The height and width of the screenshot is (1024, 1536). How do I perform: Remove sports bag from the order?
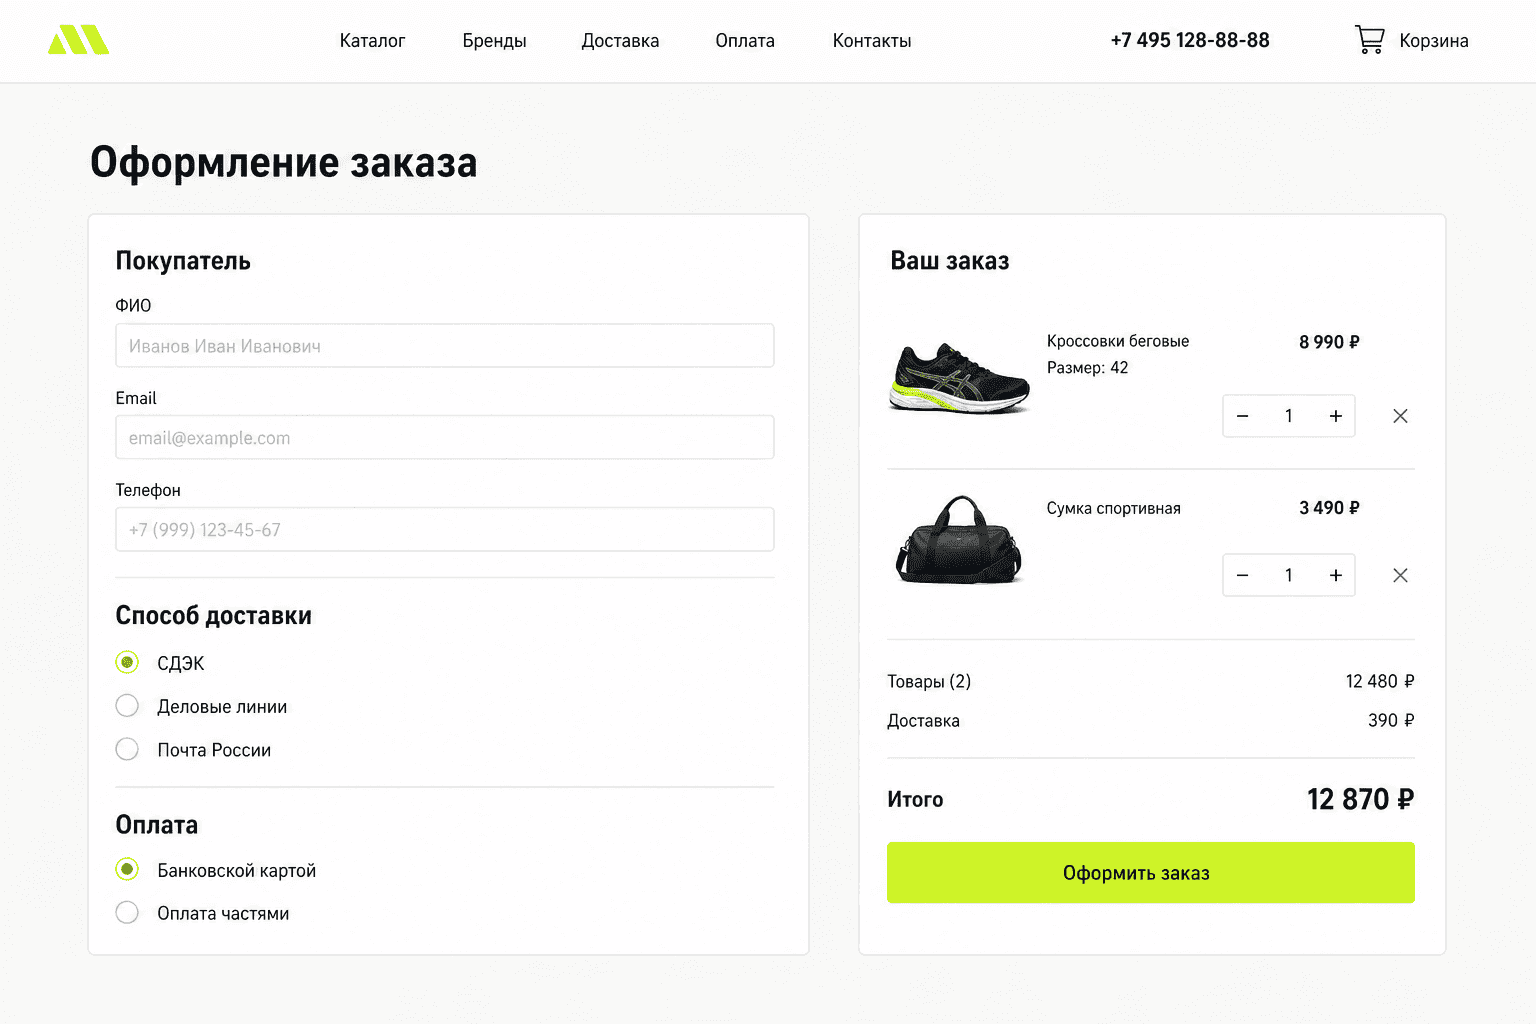coord(1400,575)
